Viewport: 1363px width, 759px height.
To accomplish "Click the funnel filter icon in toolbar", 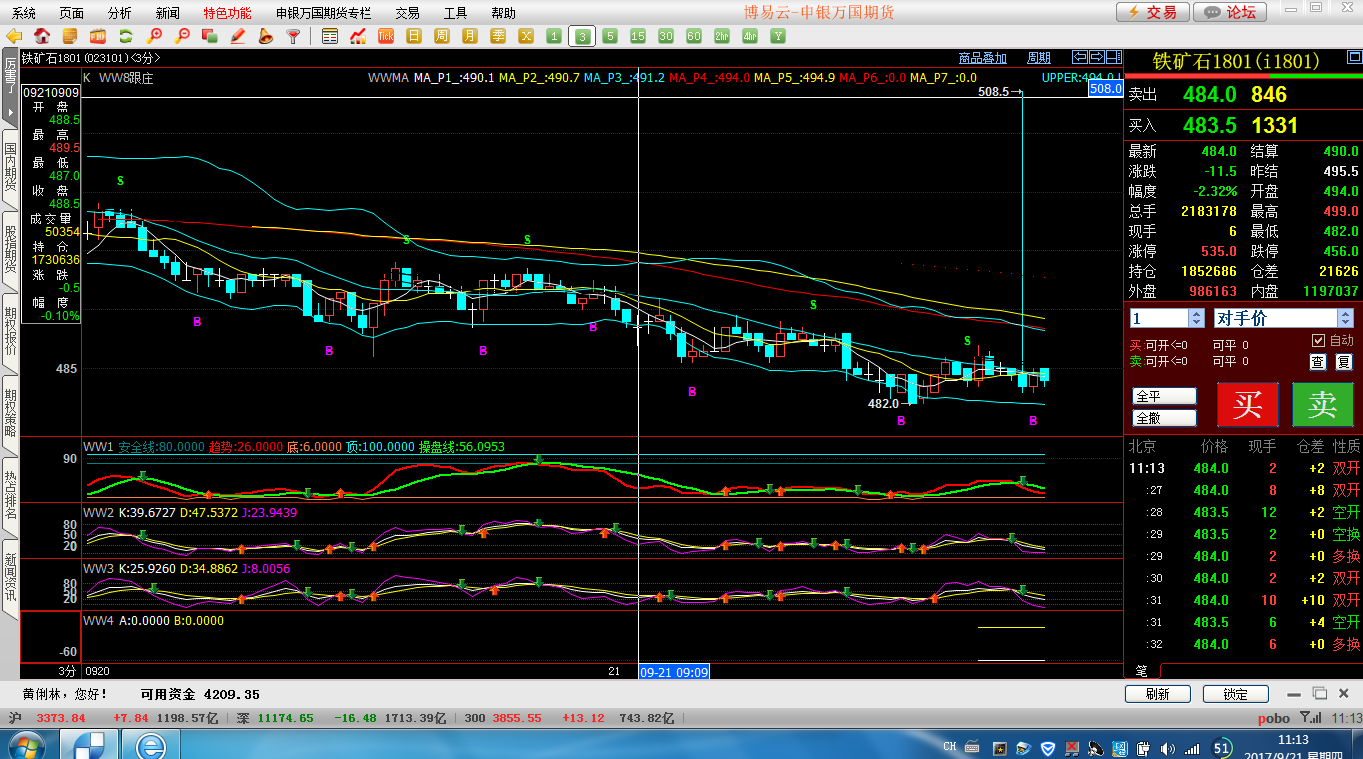I will click(x=293, y=36).
